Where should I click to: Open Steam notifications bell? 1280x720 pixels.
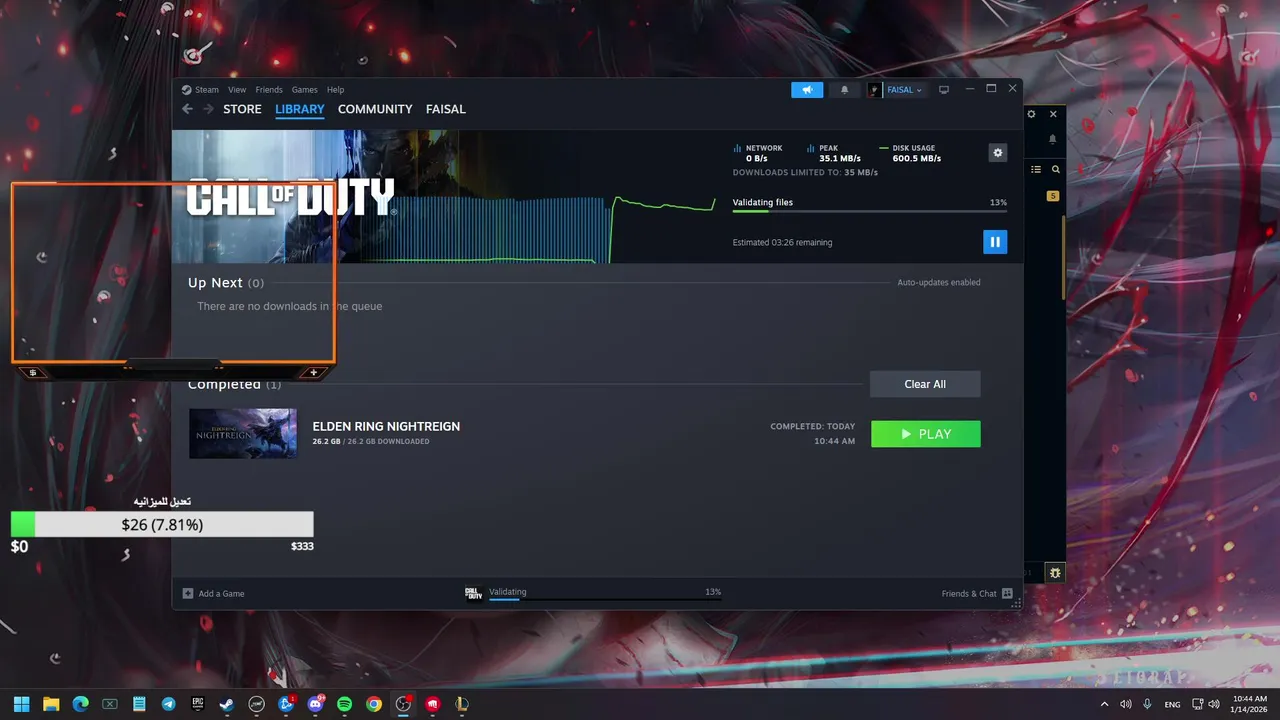(x=844, y=90)
